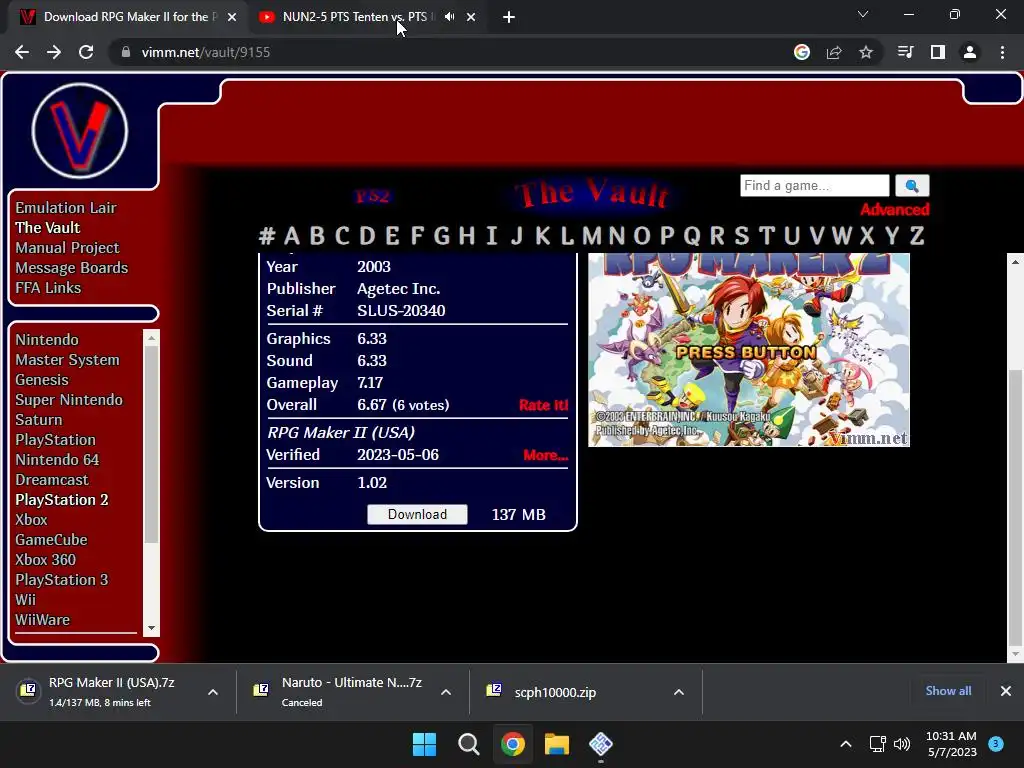
Task: Click the Rate it! link
Action: [543, 405]
